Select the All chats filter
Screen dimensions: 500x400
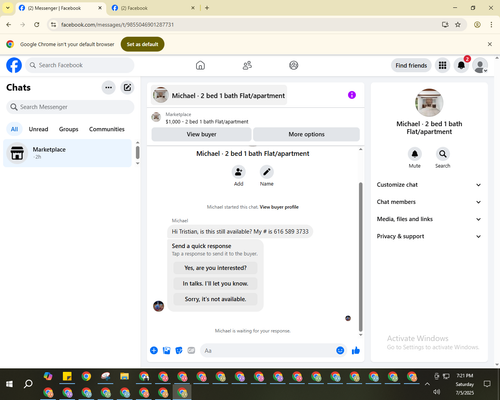click(14, 129)
